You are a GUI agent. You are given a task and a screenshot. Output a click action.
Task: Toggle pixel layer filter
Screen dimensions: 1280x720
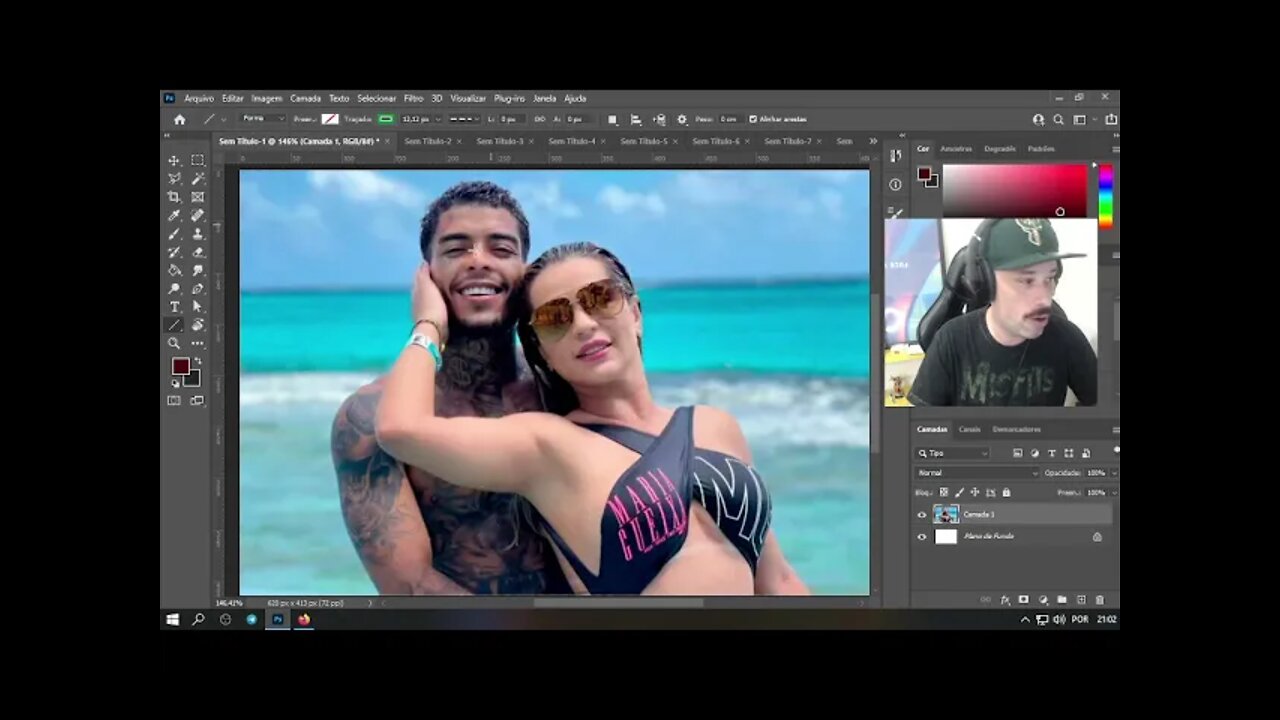pos(1017,453)
